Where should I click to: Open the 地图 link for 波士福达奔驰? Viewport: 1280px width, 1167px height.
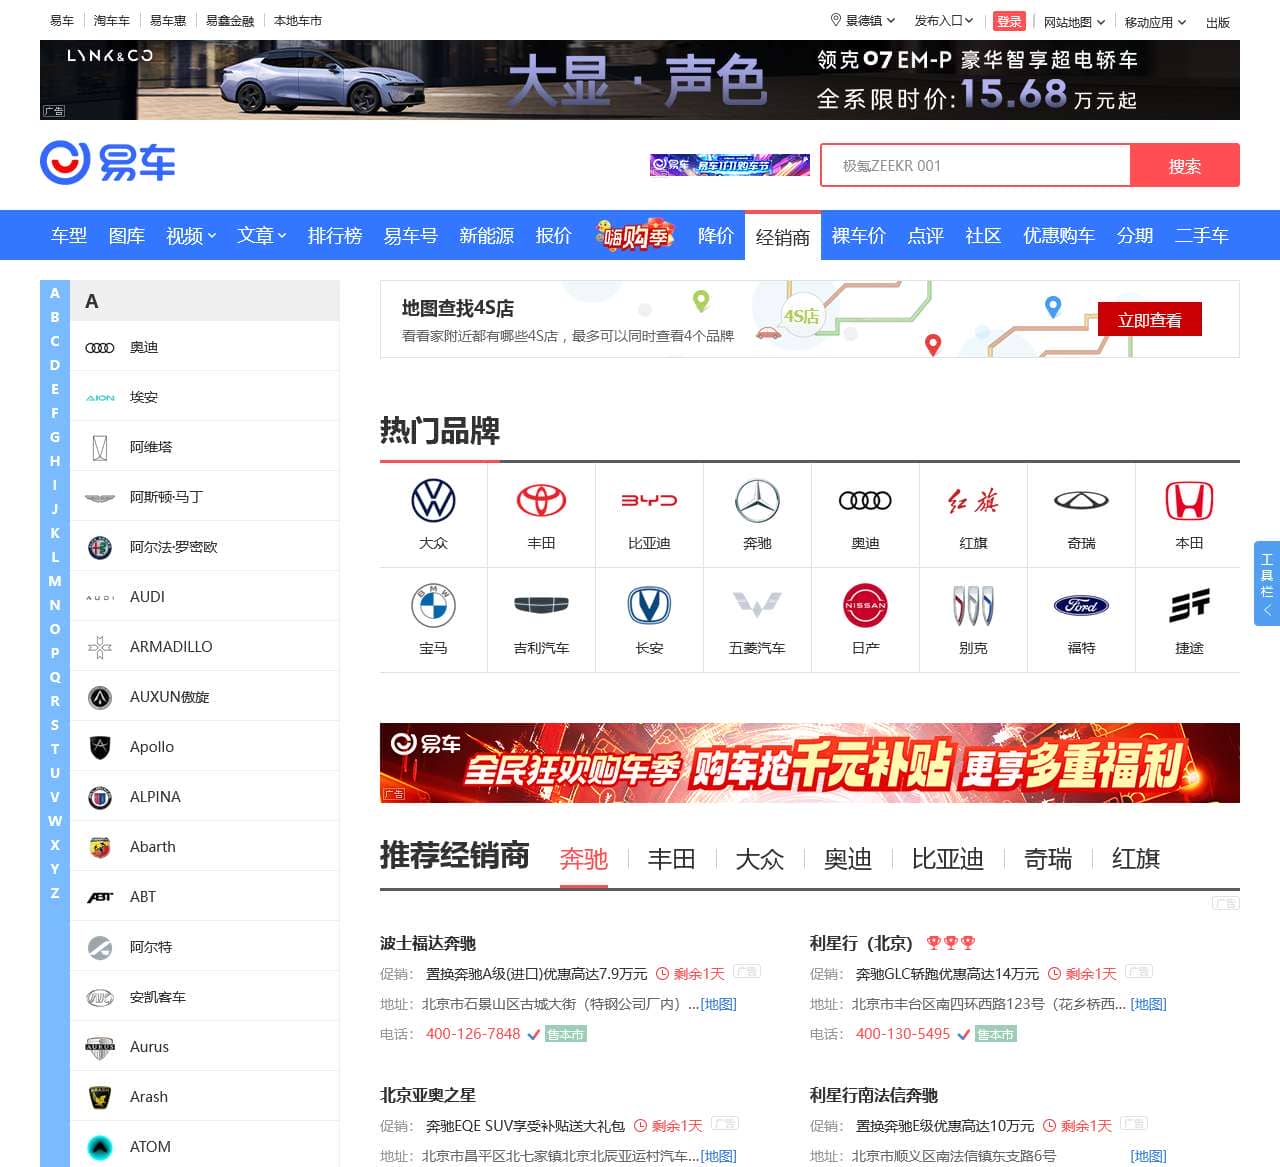(718, 1004)
